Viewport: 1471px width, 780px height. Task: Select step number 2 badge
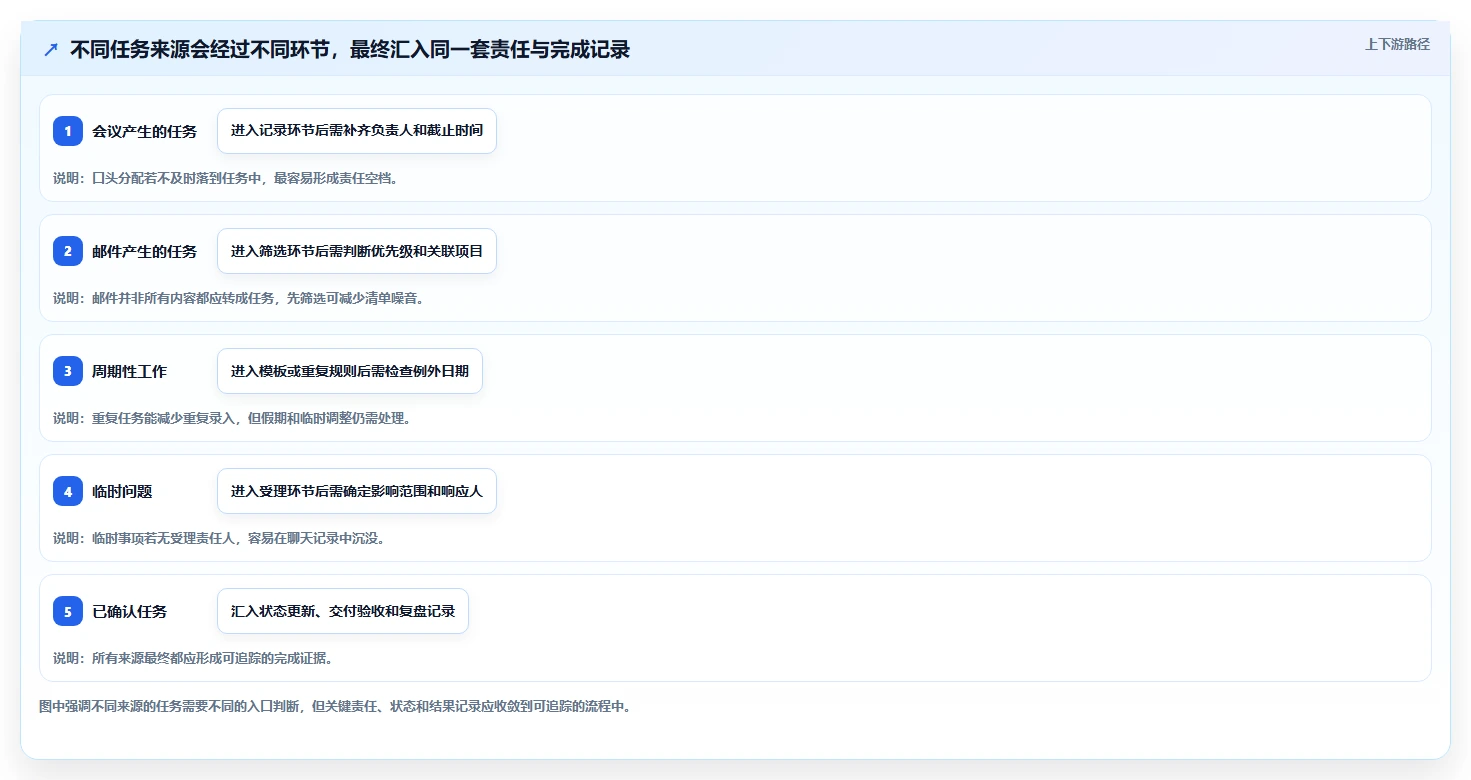(x=68, y=251)
